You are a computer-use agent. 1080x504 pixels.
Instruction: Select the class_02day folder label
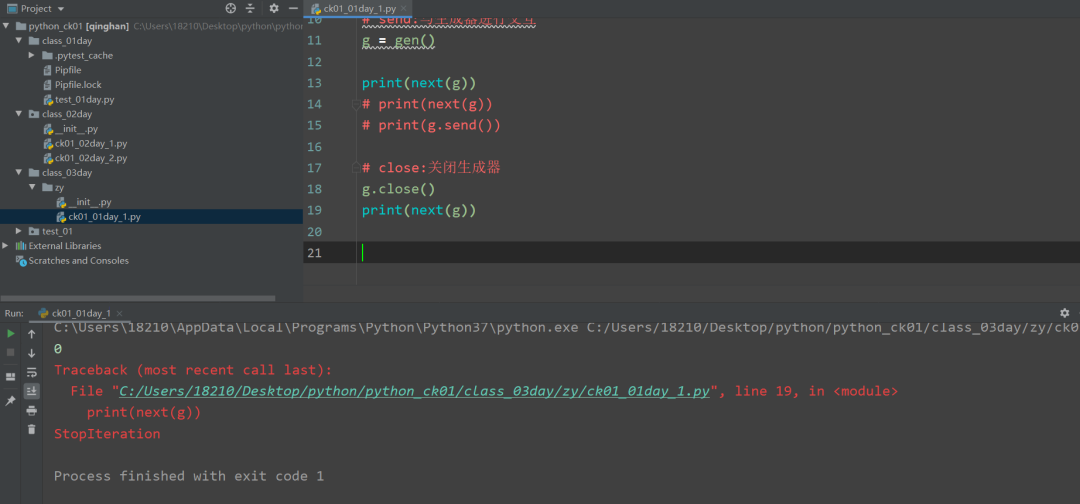pyautogui.click(x=67, y=114)
